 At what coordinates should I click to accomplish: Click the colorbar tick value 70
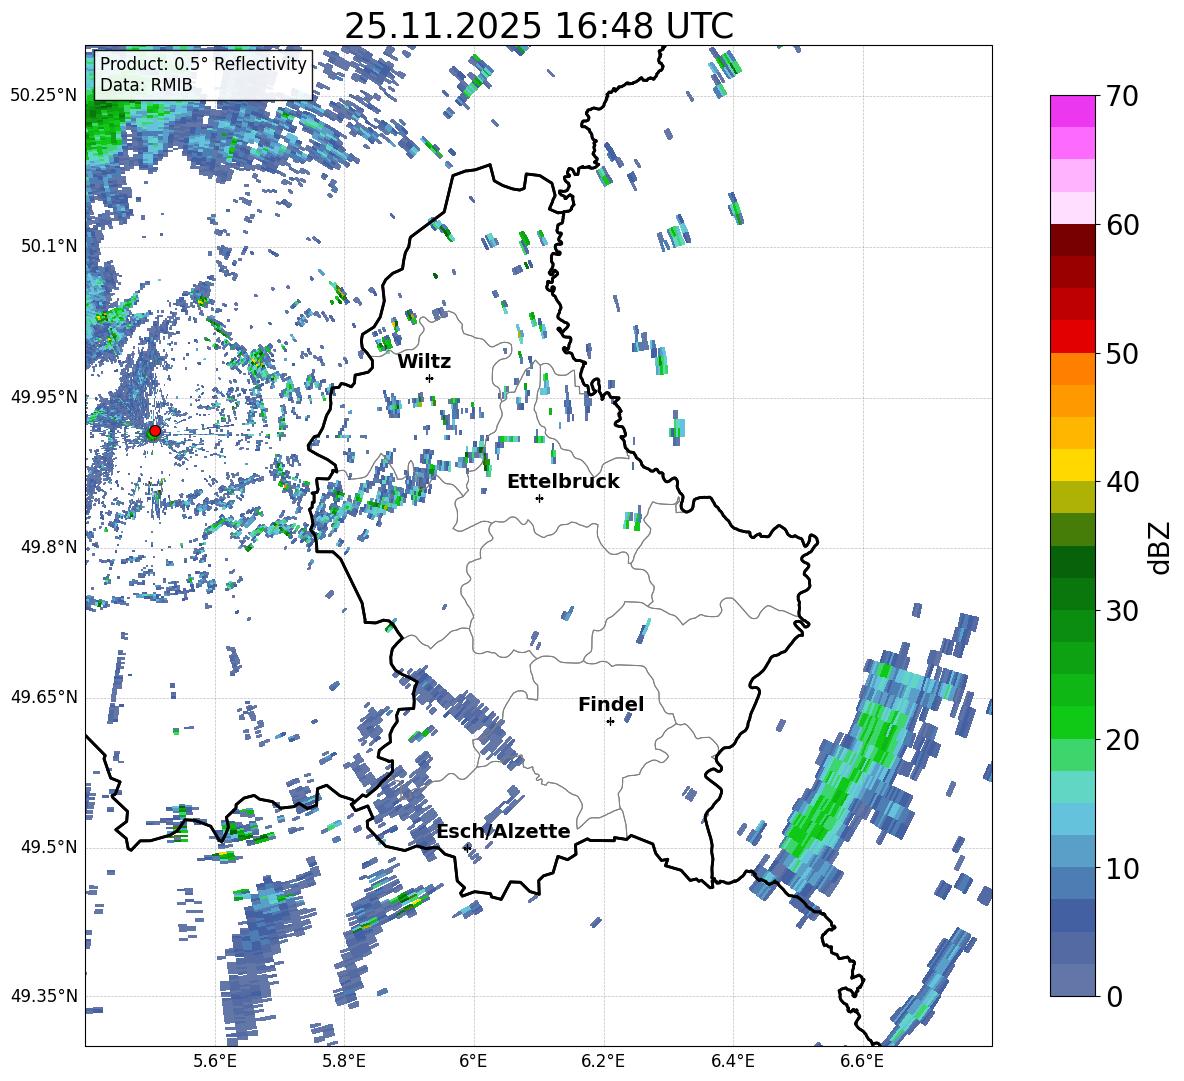(1121, 97)
